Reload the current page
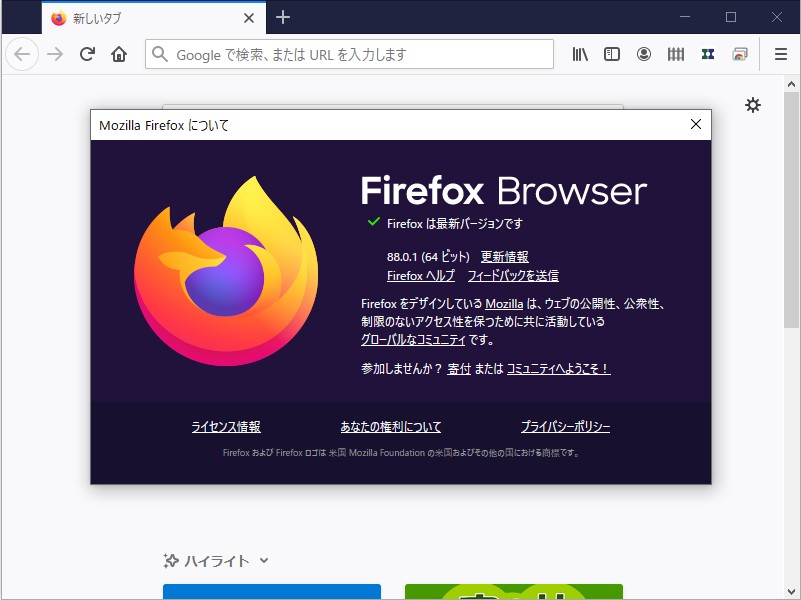The image size is (801, 600). 86,54
